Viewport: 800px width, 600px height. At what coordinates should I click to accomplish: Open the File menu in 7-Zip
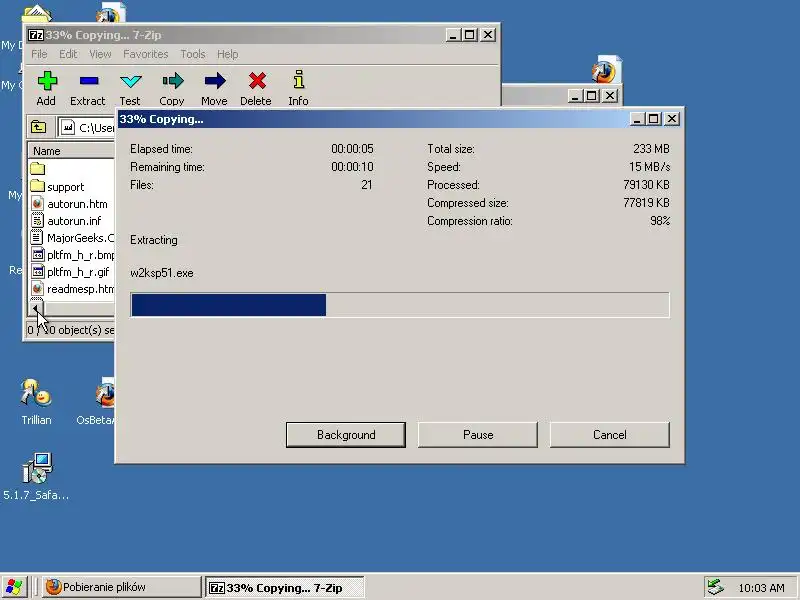pos(39,54)
